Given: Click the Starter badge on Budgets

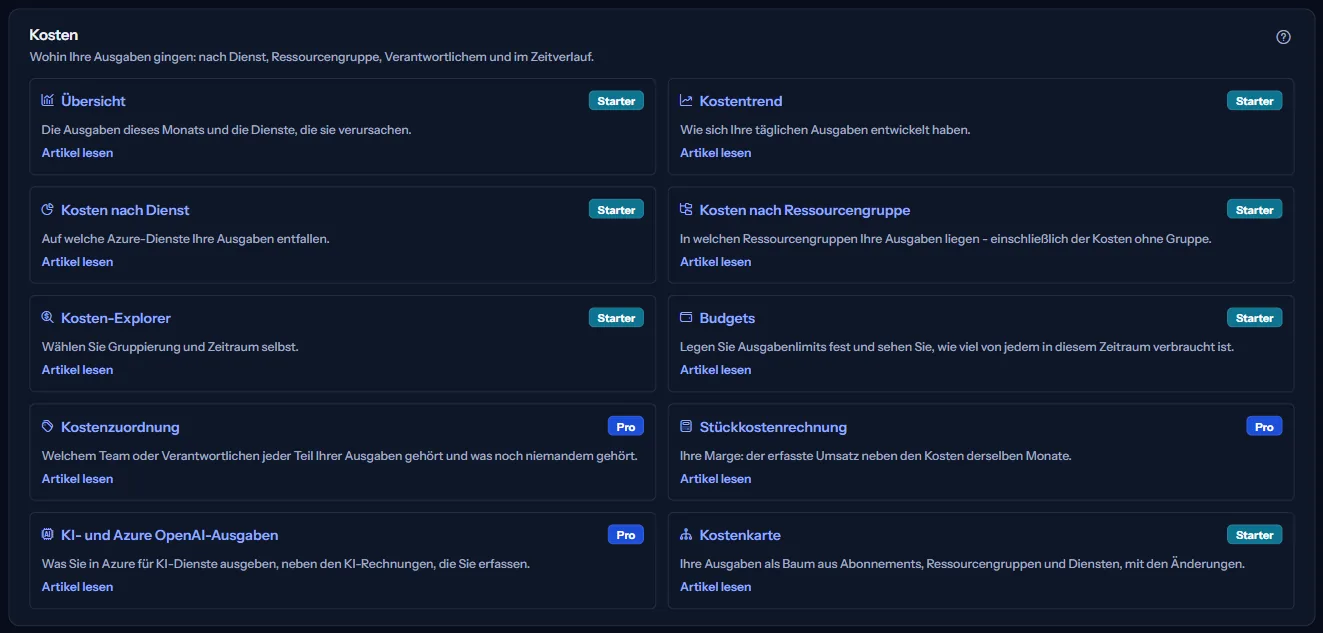Looking at the screenshot, I should (x=1255, y=318).
